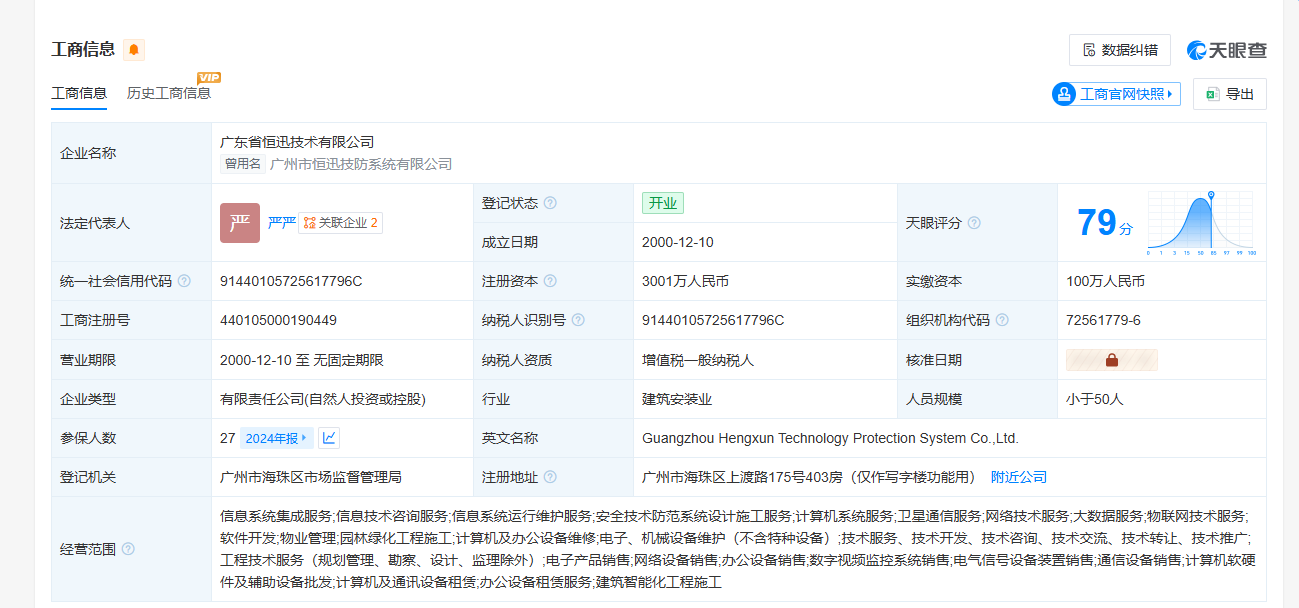Click business term 2000-12-10 至 无固定期限
This screenshot has width=1299, height=608.
(x=302, y=360)
